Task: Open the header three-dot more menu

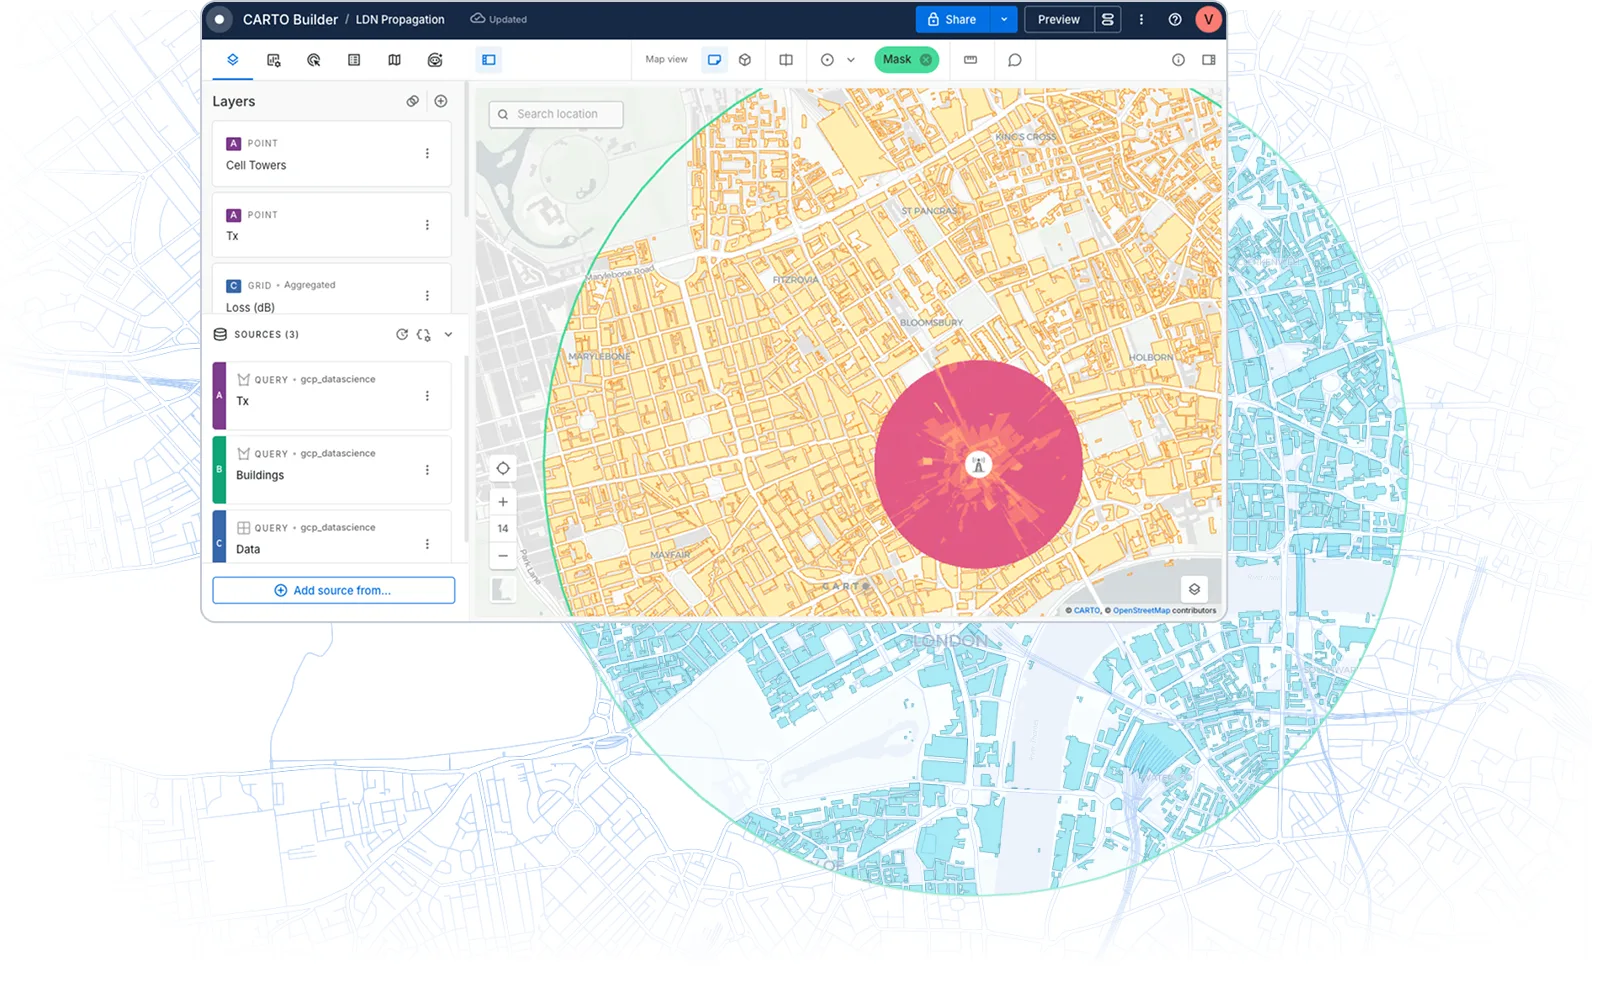Action: 1141,19
